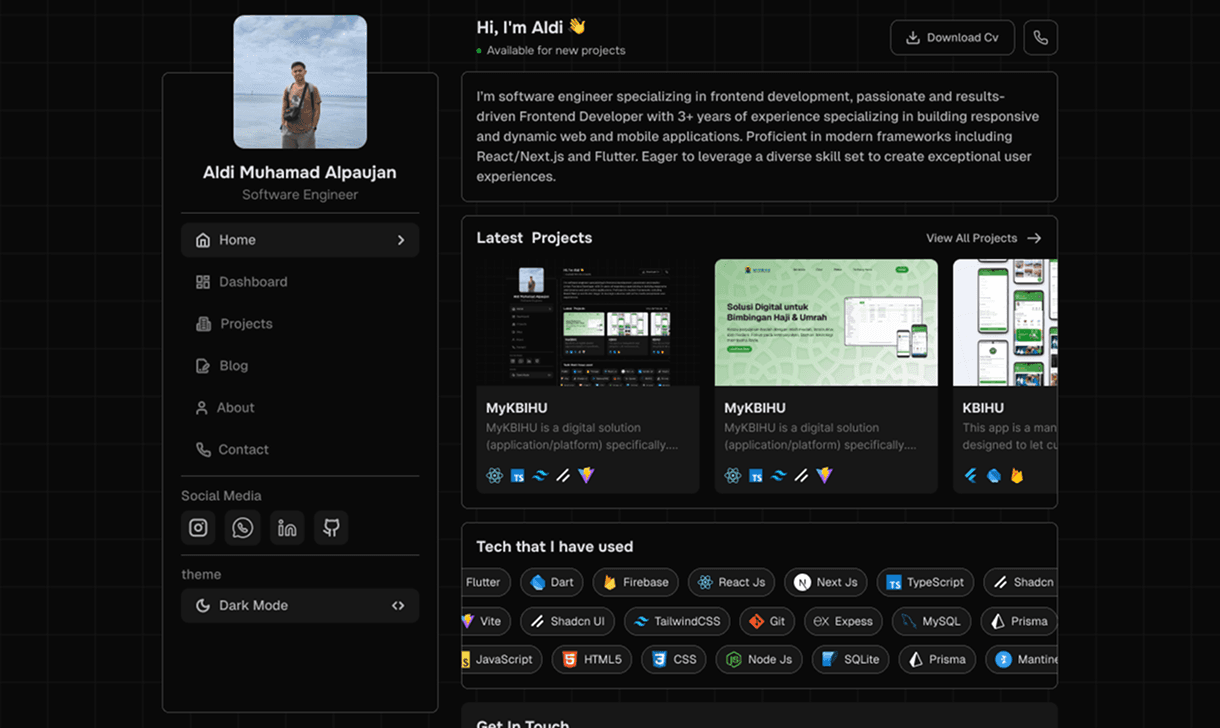The image size is (1220, 728).
Task: Click the Prisma chip next to SQLite
Action: [x=937, y=660]
